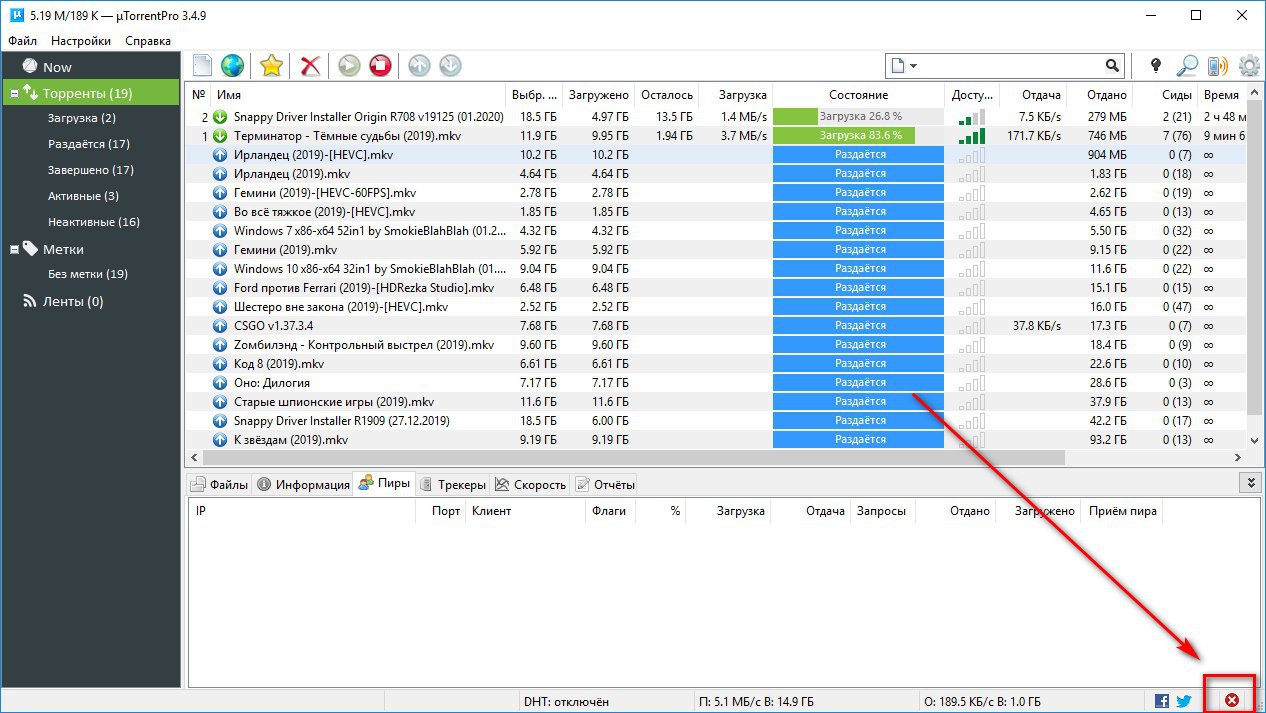Sort by the Состояние column header
The image size is (1266, 713).
click(x=858, y=94)
